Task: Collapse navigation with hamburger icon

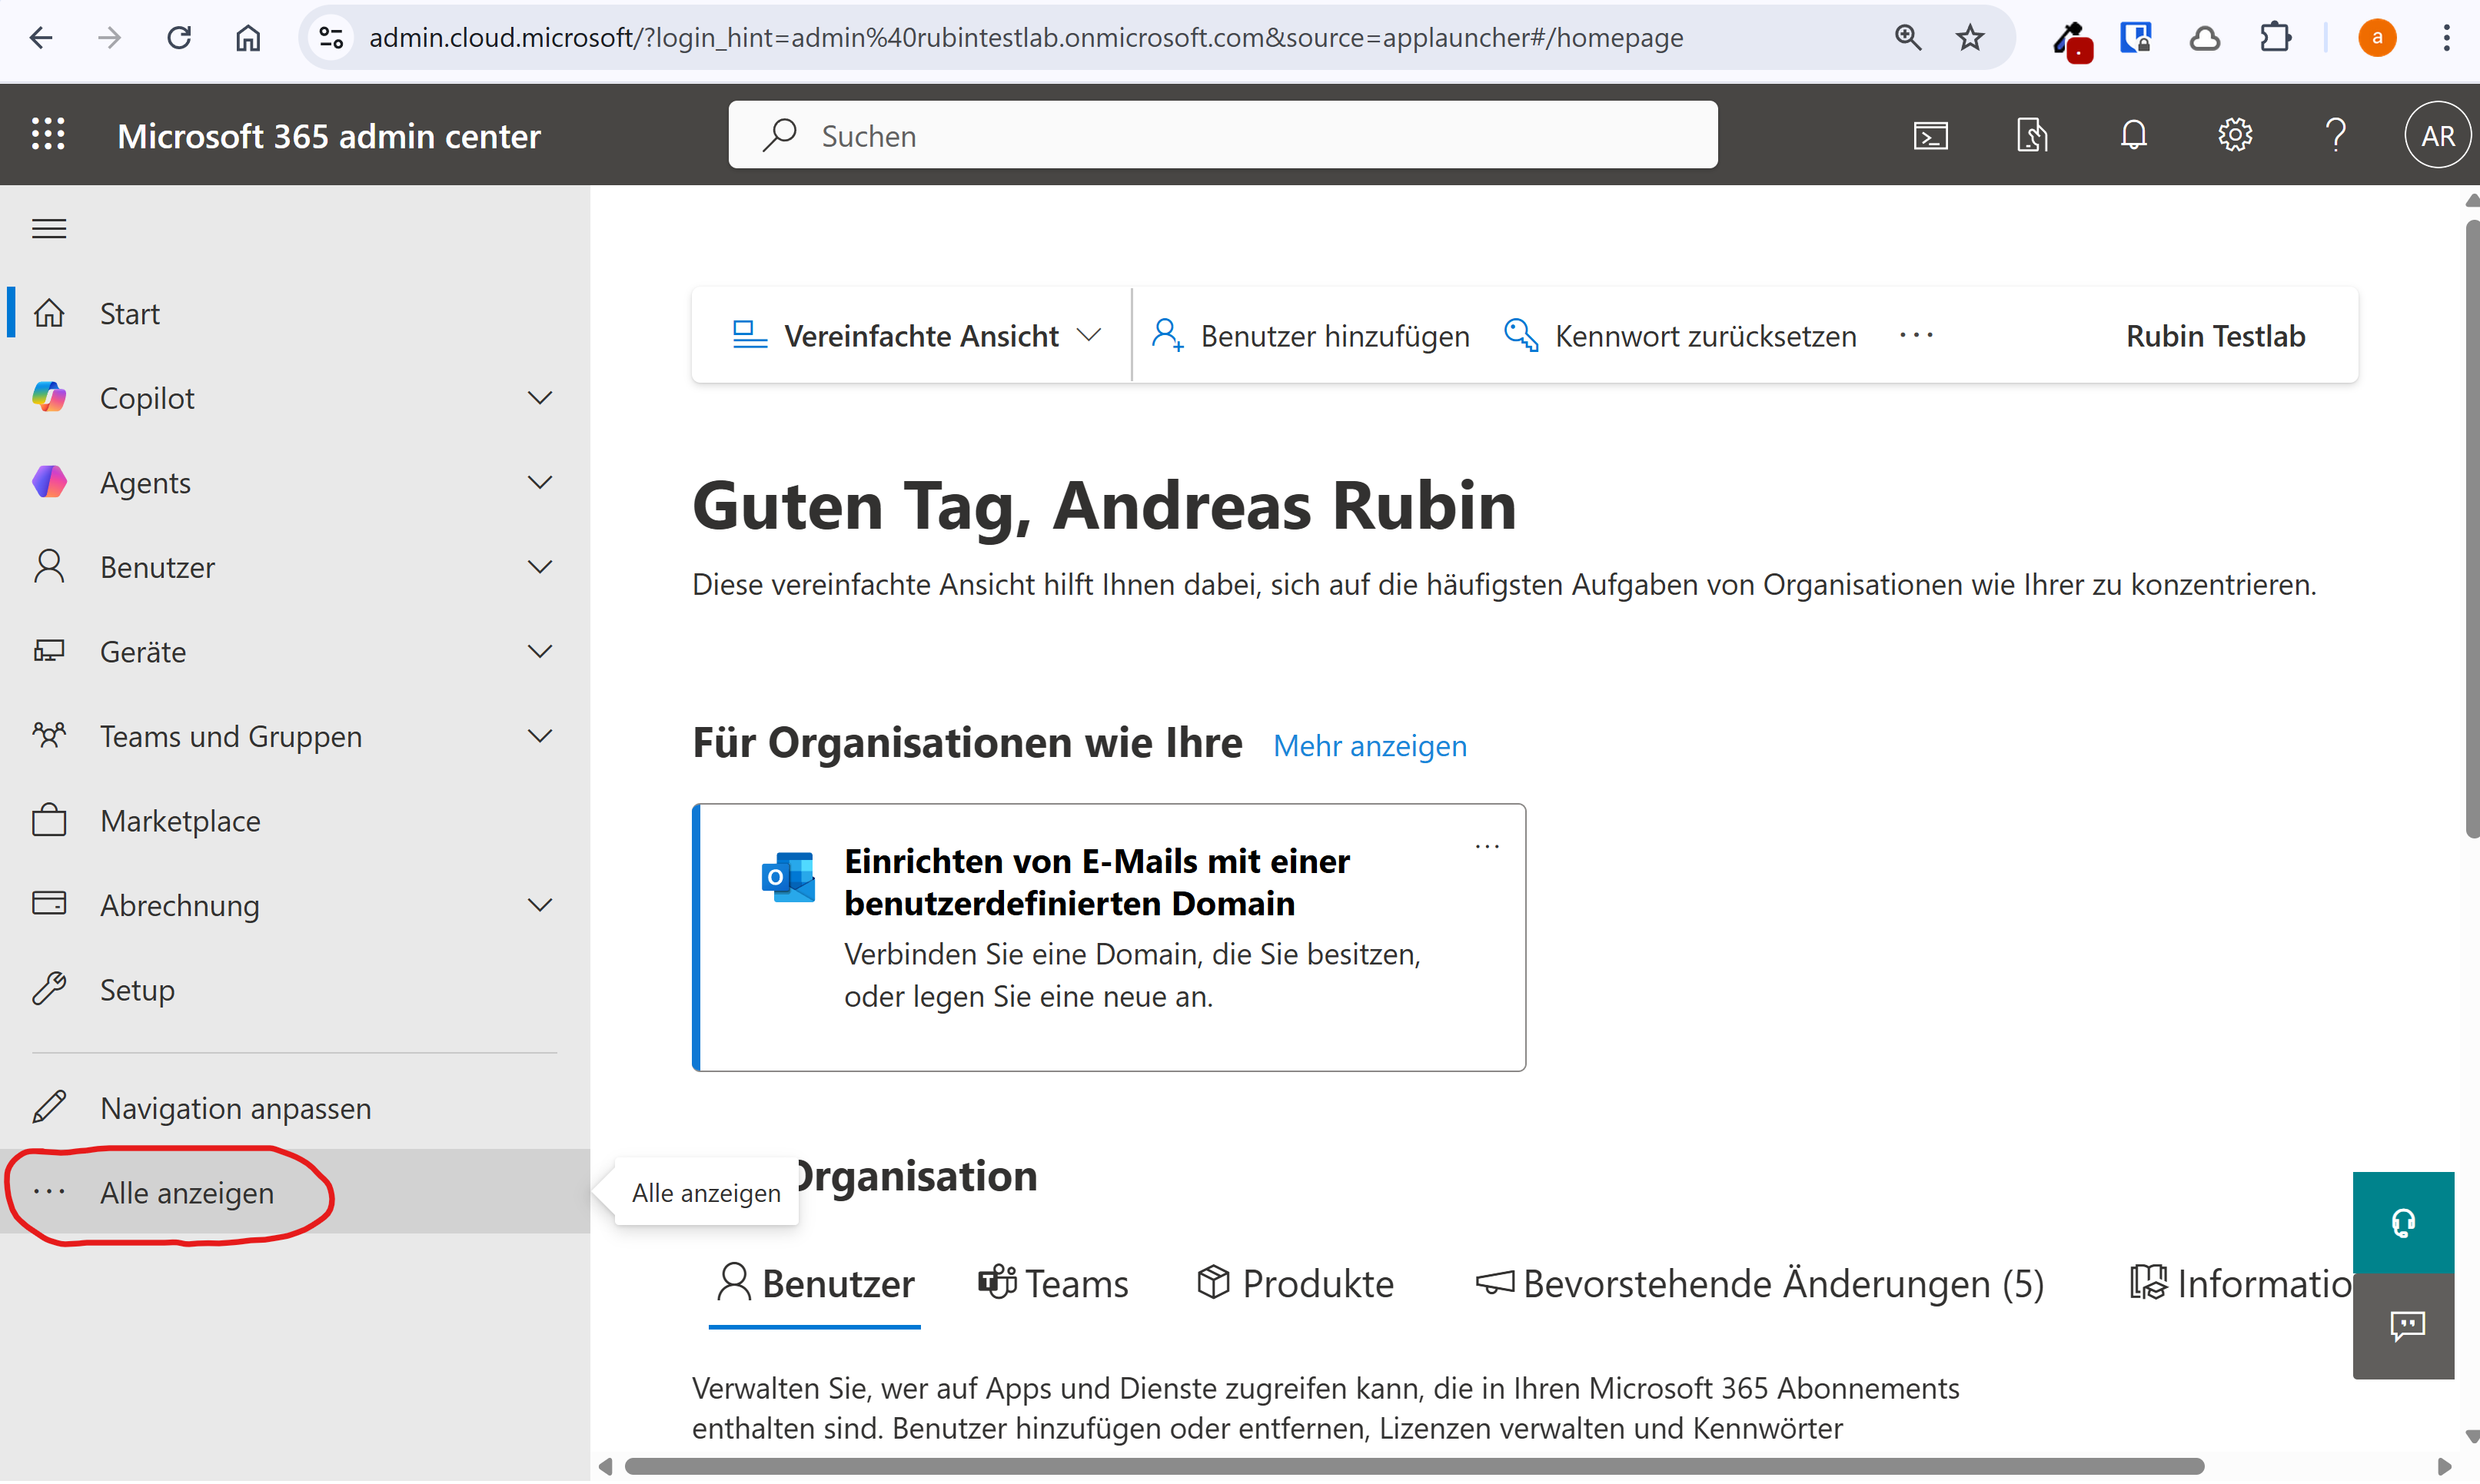Action: pyautogui.click(x=49, y=229)
